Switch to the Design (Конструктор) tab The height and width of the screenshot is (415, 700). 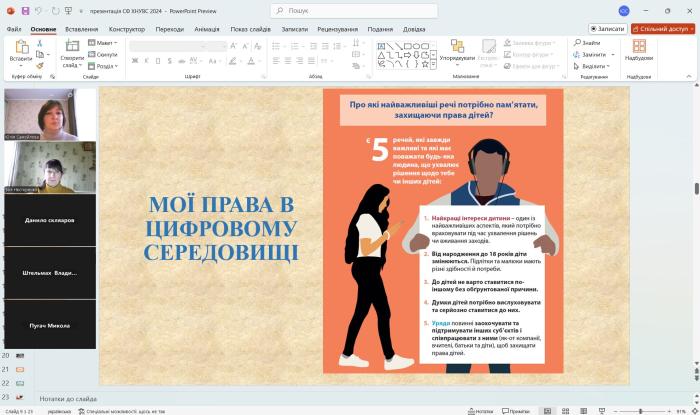click(x=127, y=29)
